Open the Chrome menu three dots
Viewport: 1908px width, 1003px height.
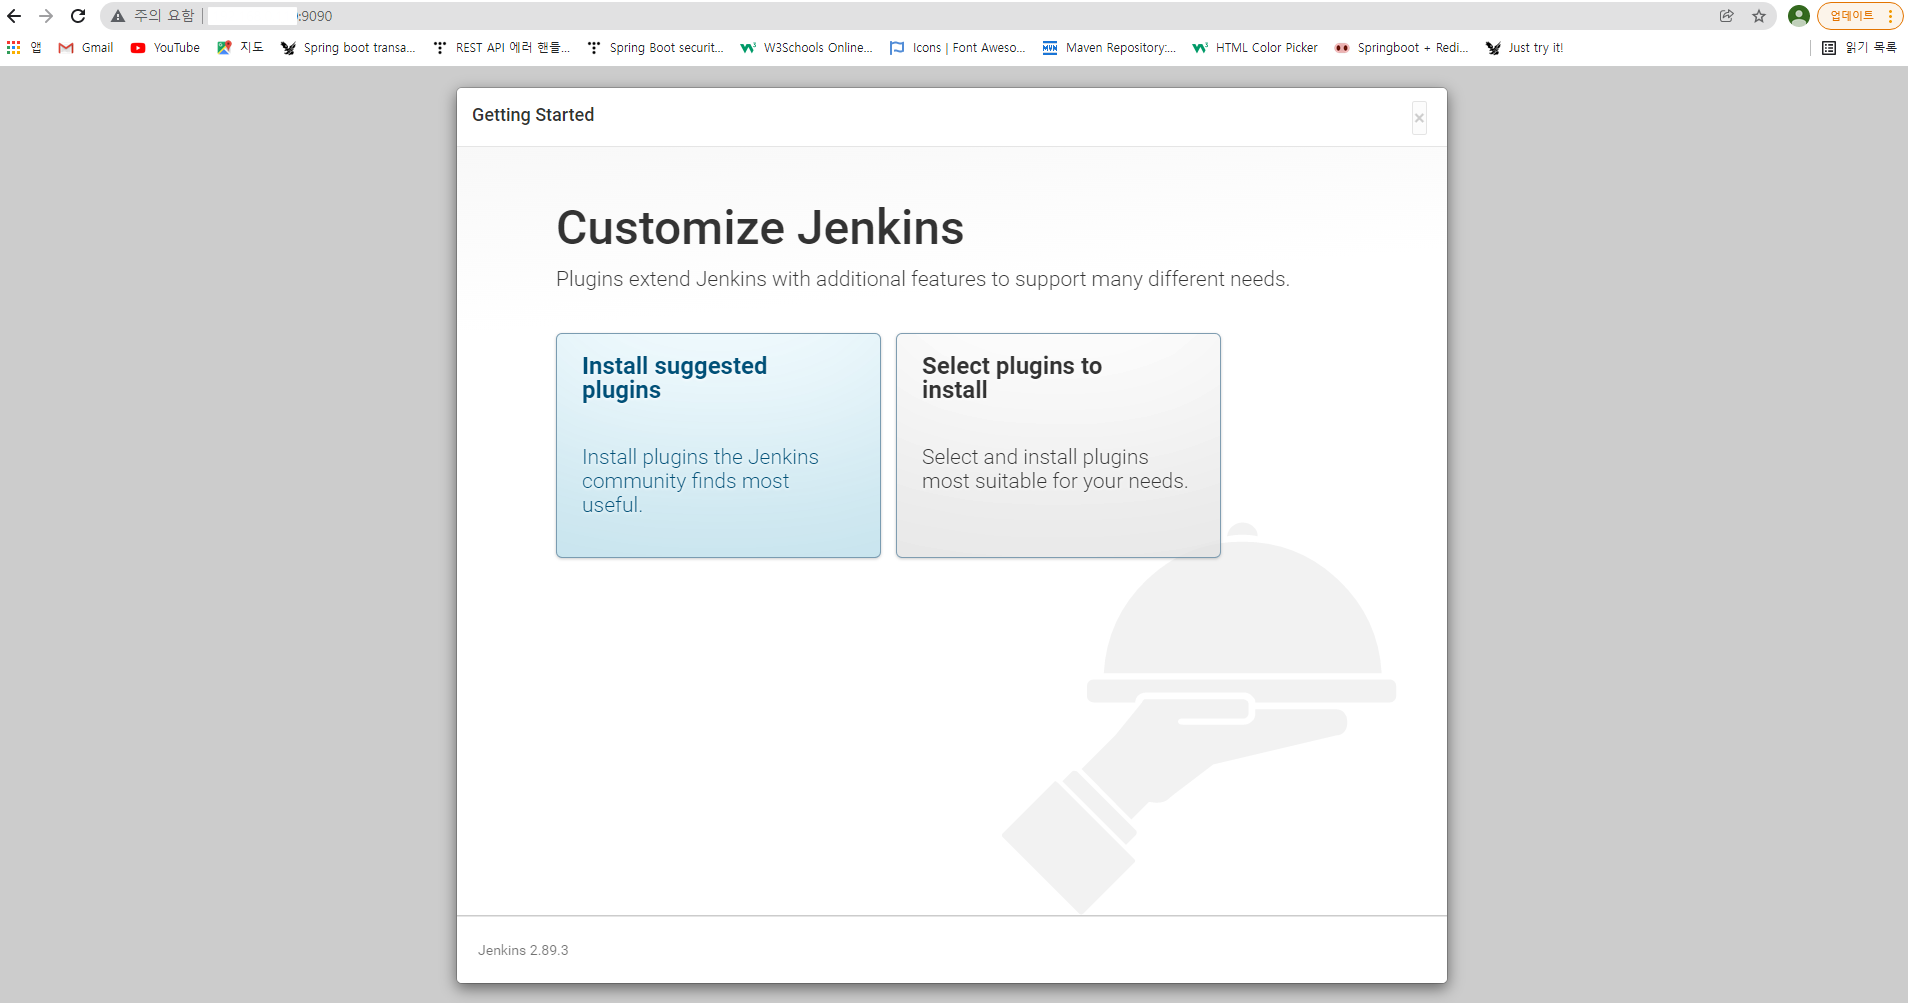(1890, 16)
